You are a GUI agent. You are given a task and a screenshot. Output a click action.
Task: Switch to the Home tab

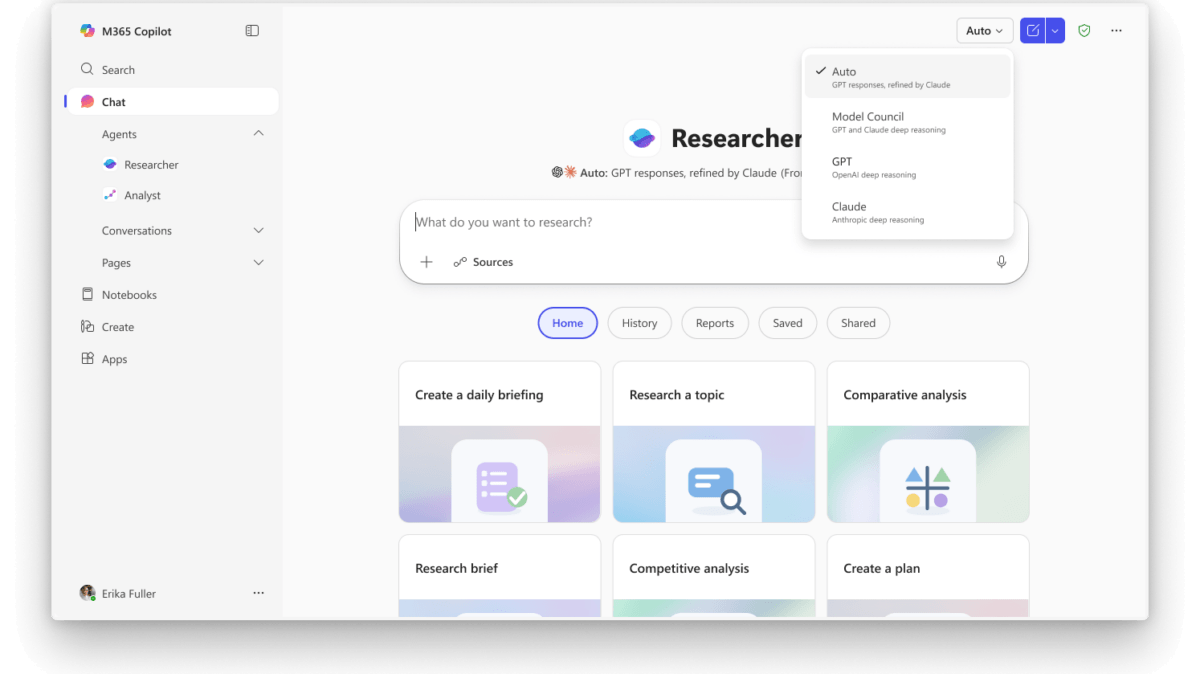click(x=568, y=323)
